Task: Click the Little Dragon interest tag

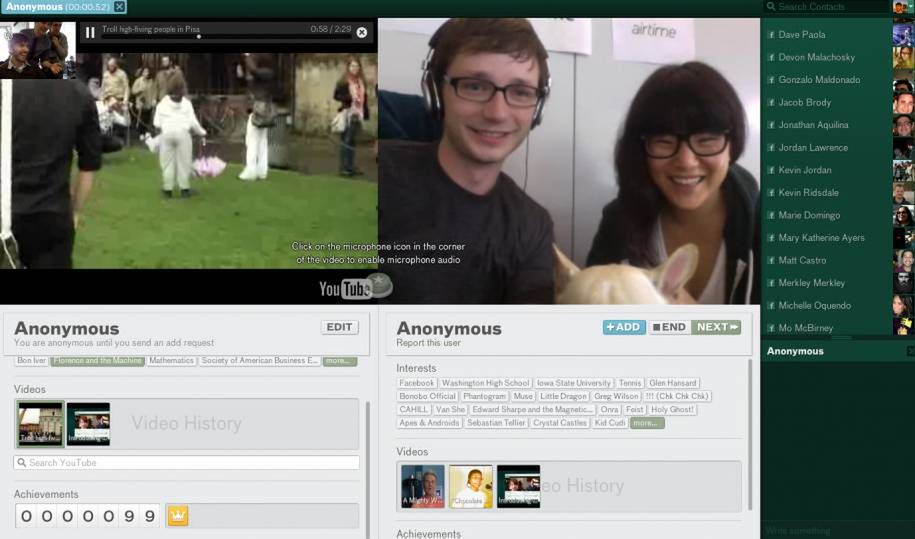Action: coord(563,396)
